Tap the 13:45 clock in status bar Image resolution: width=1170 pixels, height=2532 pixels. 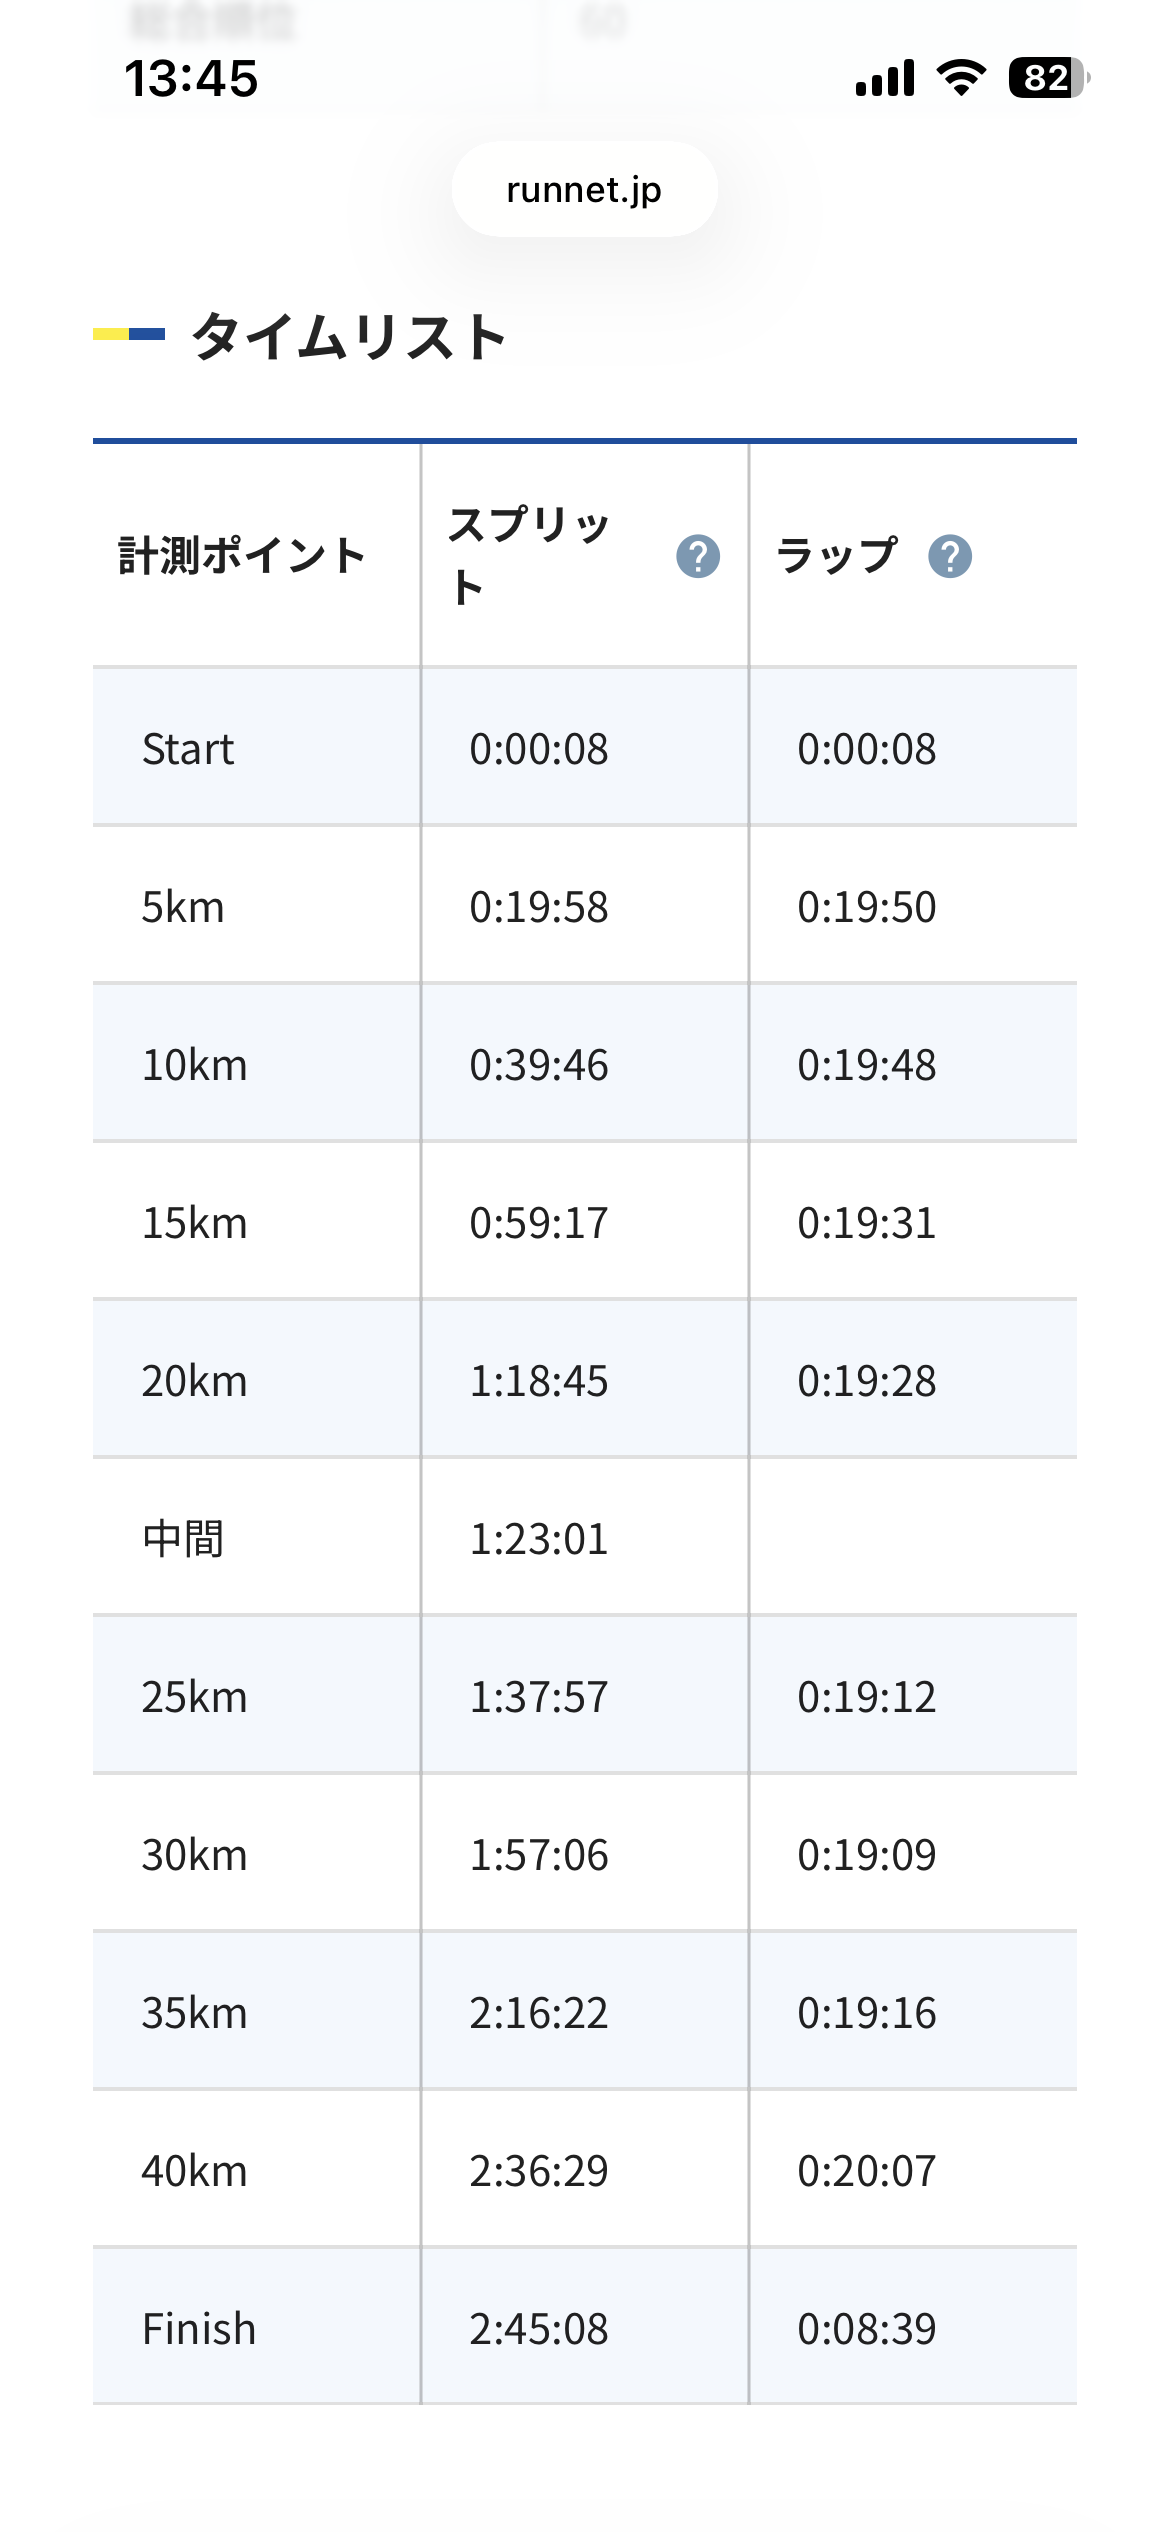[191, 78]
